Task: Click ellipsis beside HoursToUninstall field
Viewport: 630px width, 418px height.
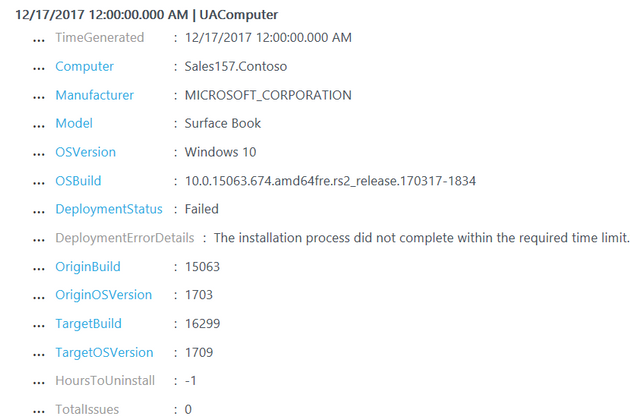Action: 39,384
